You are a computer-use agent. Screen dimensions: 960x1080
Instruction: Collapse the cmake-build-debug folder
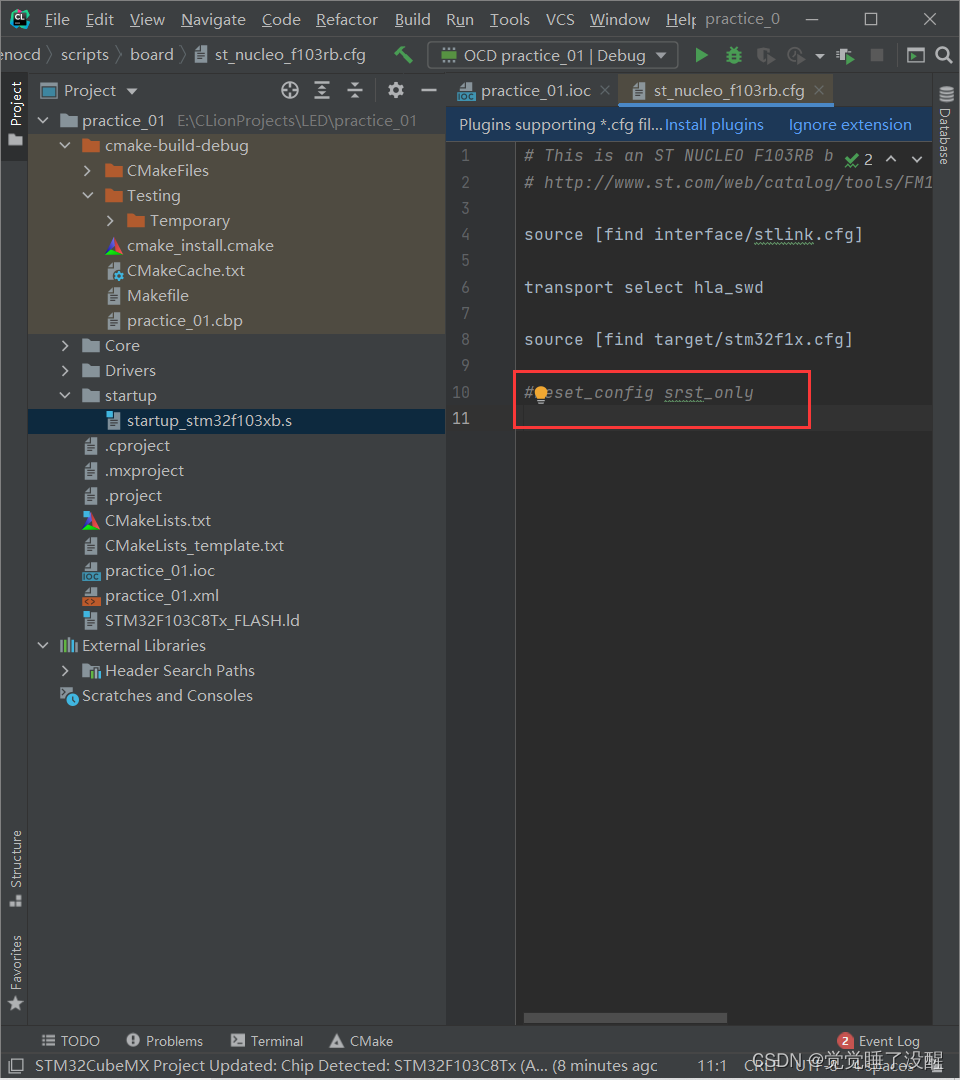65,146
